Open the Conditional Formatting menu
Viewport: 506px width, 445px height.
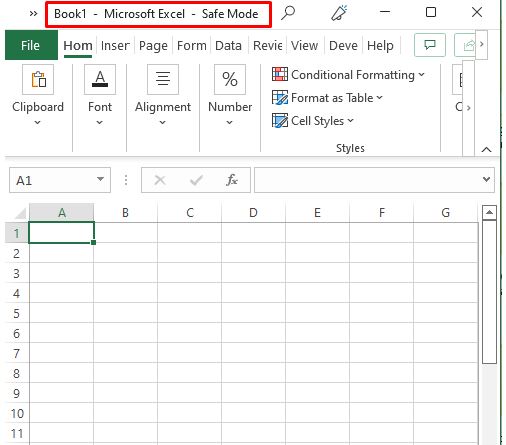(x=348, y=75)
